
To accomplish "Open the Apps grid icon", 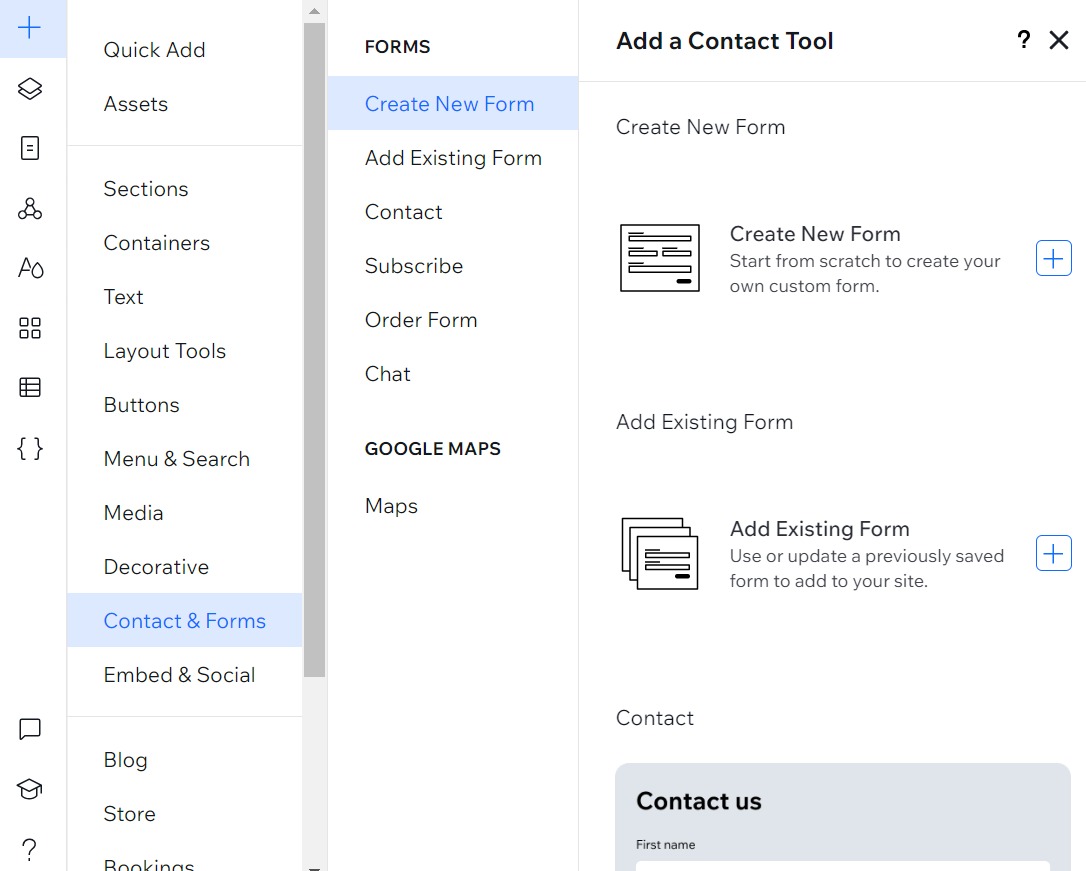I will (x=30, y=328).
